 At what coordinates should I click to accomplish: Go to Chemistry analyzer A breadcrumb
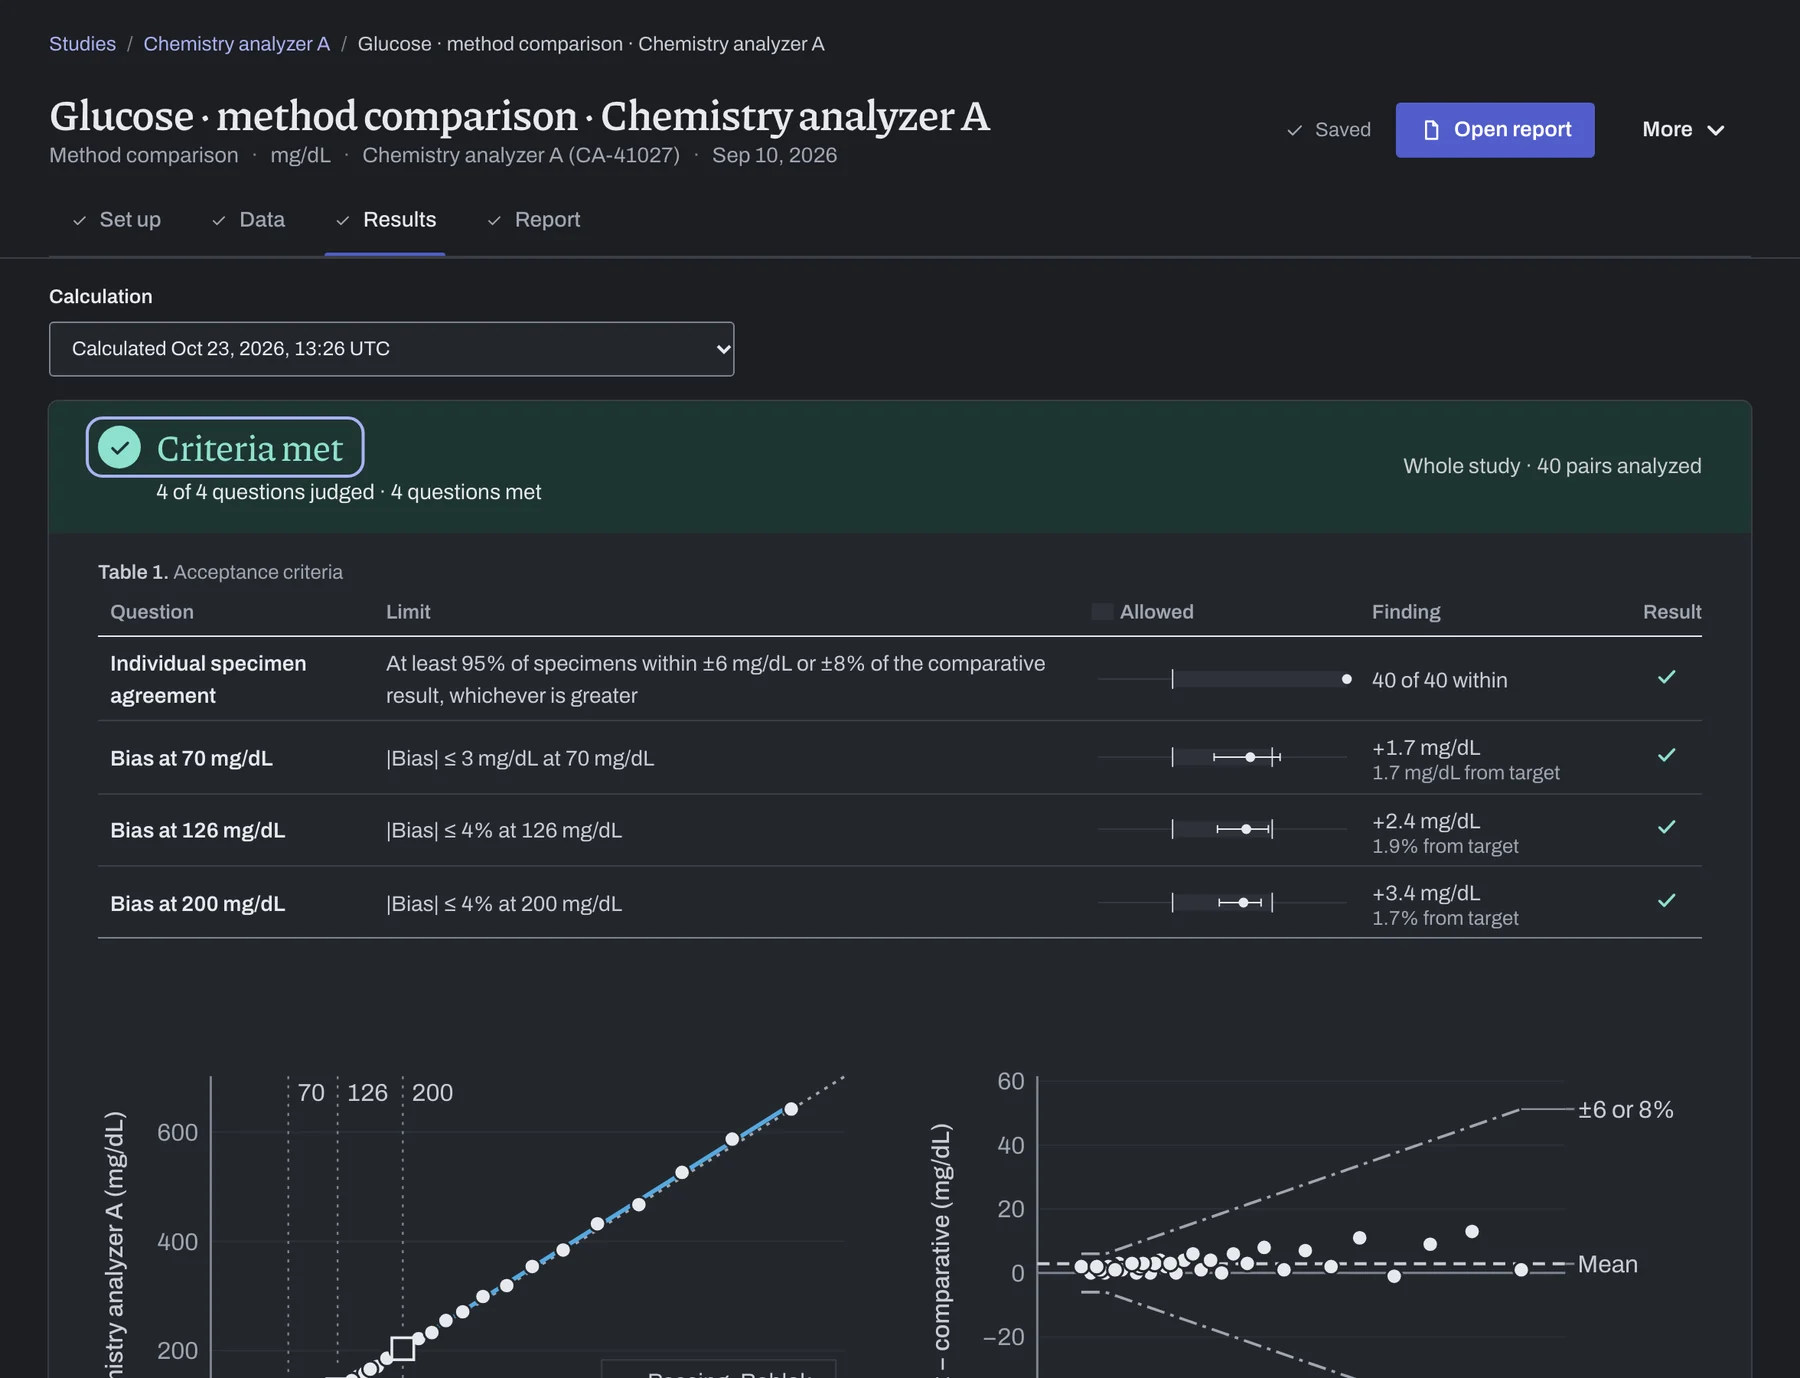236,44
